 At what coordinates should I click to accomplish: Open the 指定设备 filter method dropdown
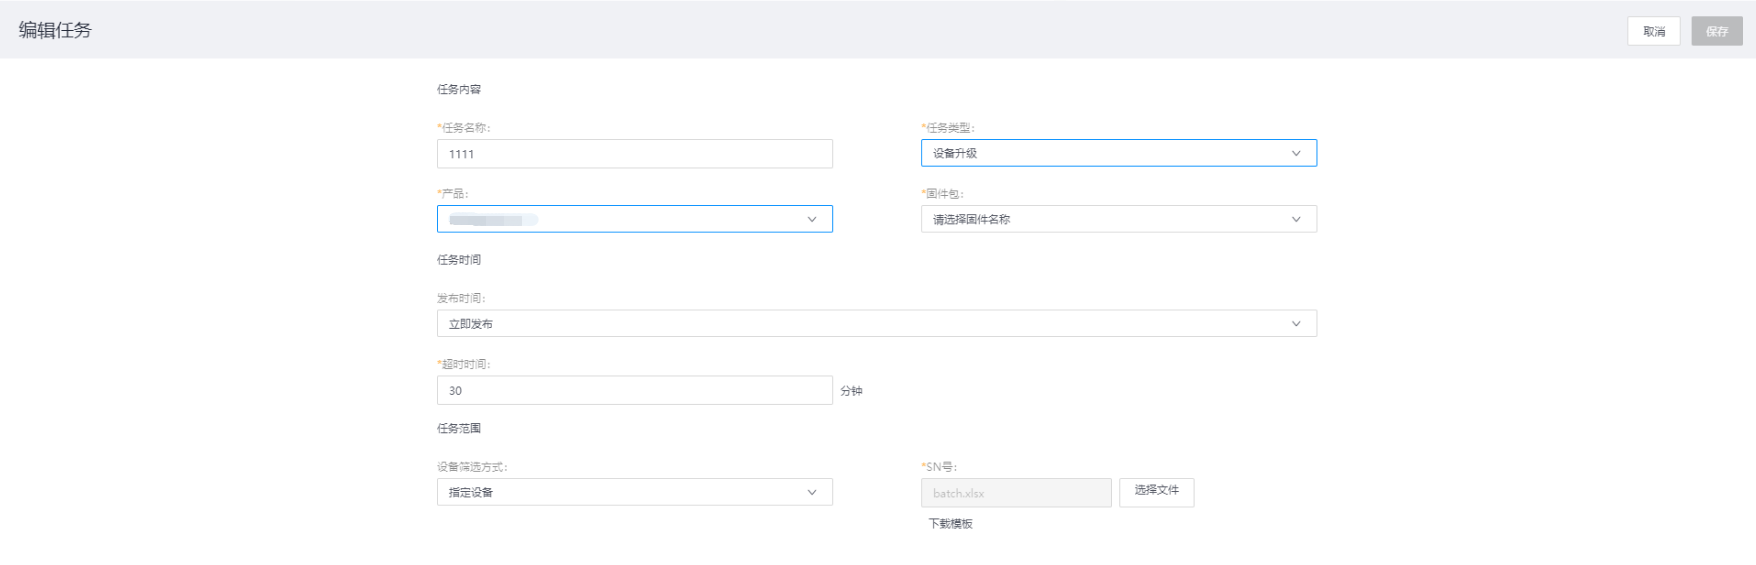coord(620,492)
